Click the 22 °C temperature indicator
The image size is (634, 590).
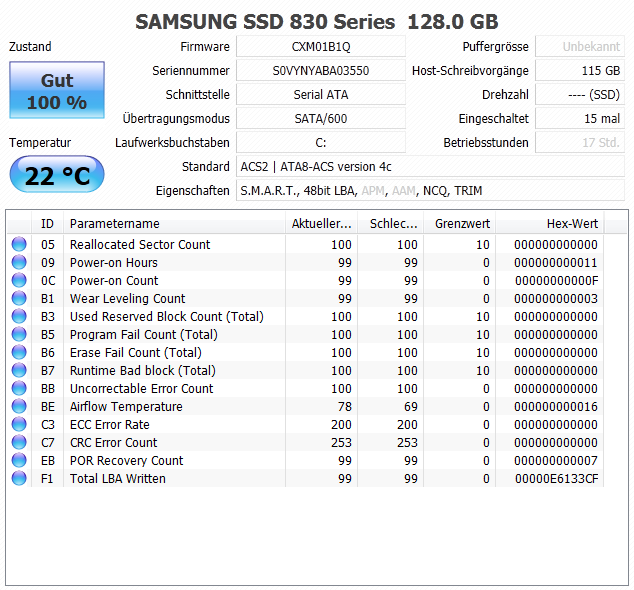point(57,174)
